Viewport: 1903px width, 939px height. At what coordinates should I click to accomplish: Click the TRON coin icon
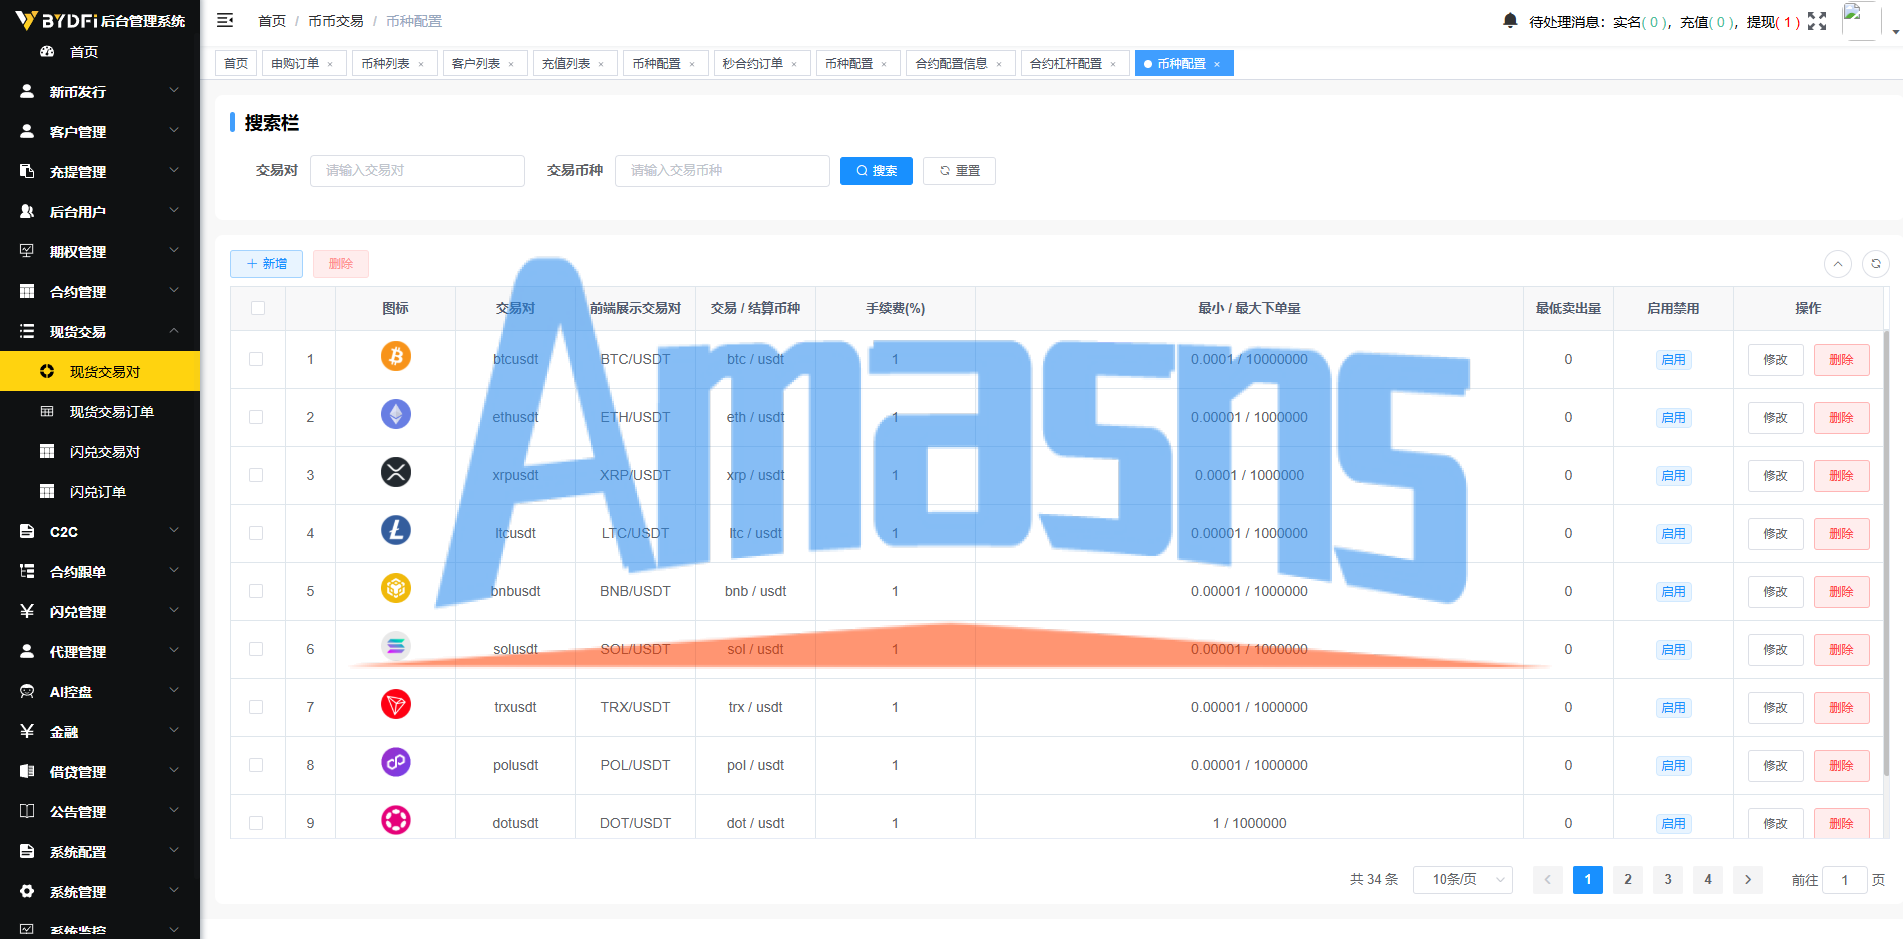(396, 704)
